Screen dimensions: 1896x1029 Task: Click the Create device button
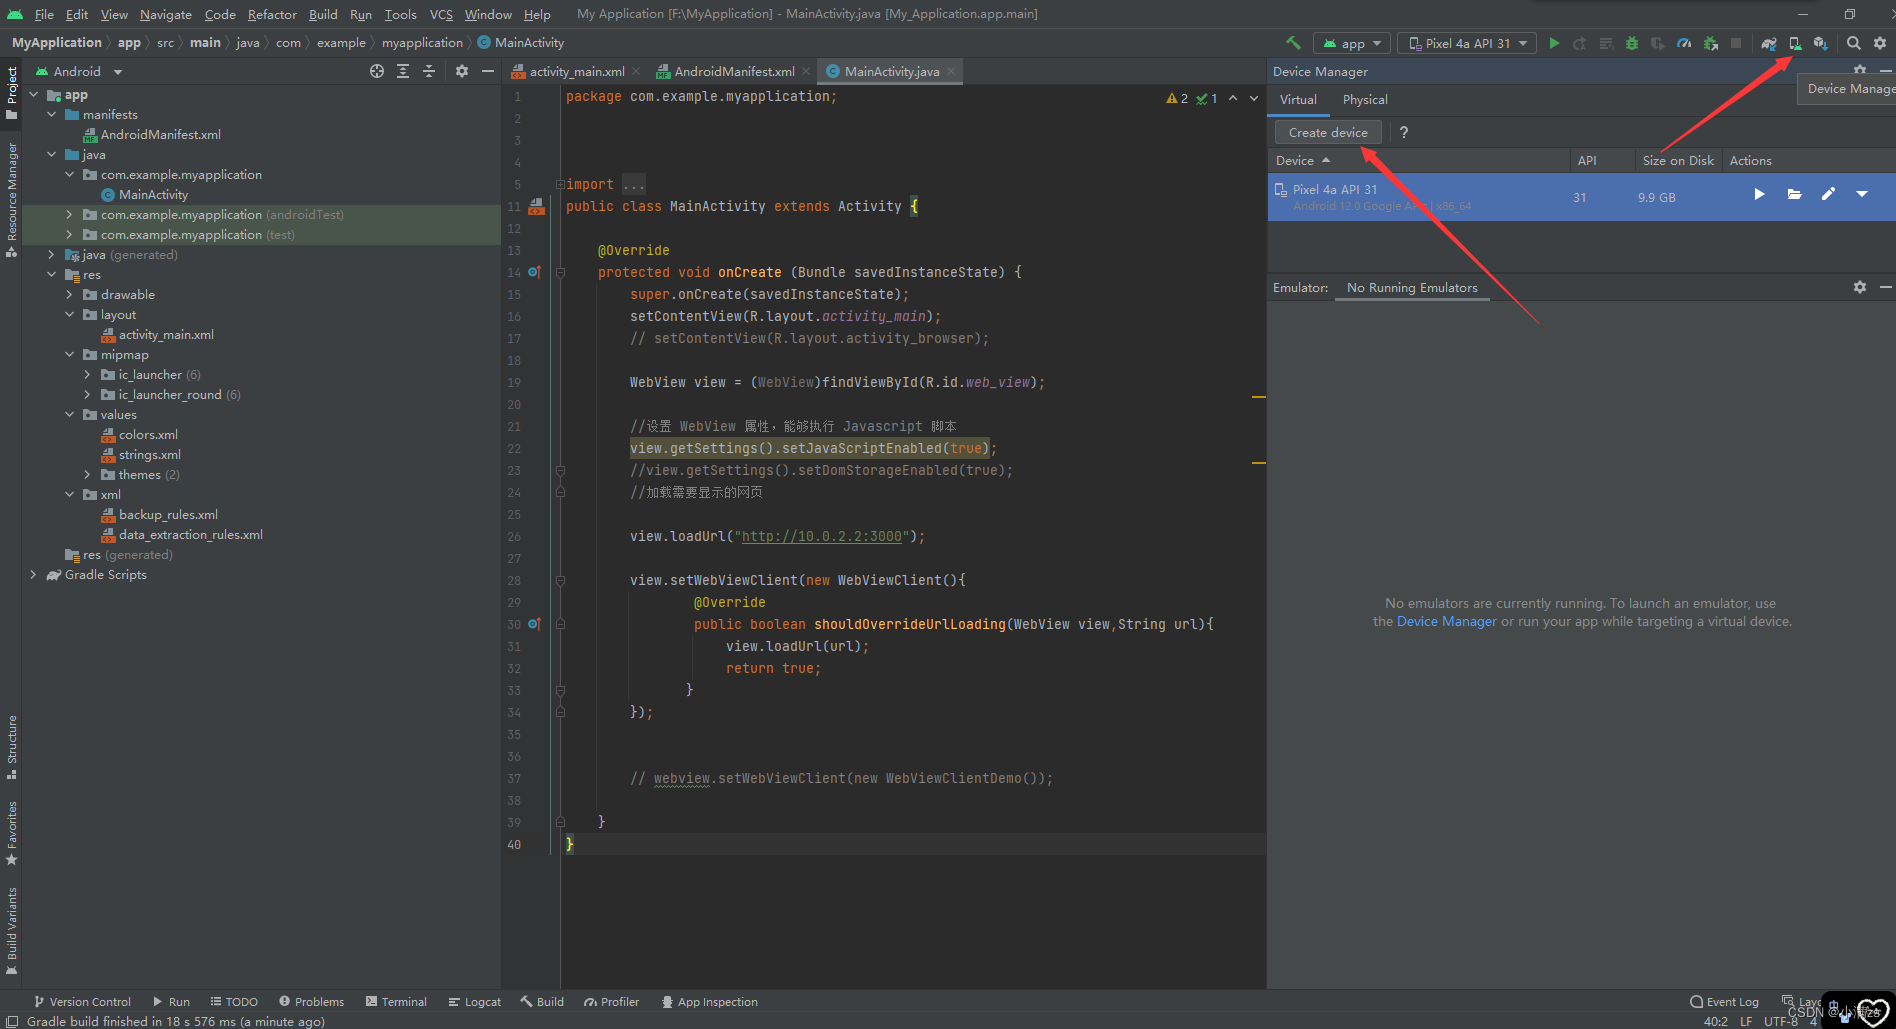click(1327, 132)
